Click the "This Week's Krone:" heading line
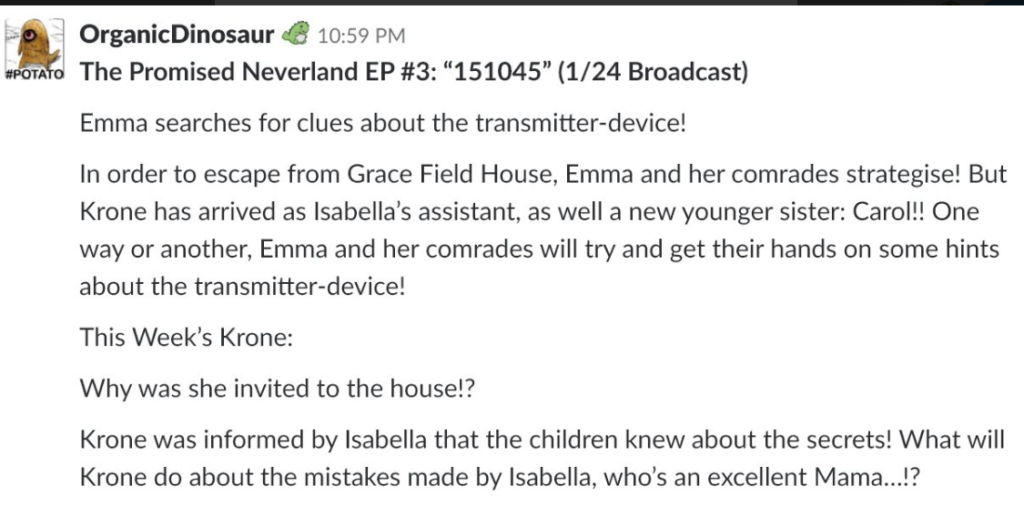This screenshot has width=1024, height=506. click(x=186, y=337)
